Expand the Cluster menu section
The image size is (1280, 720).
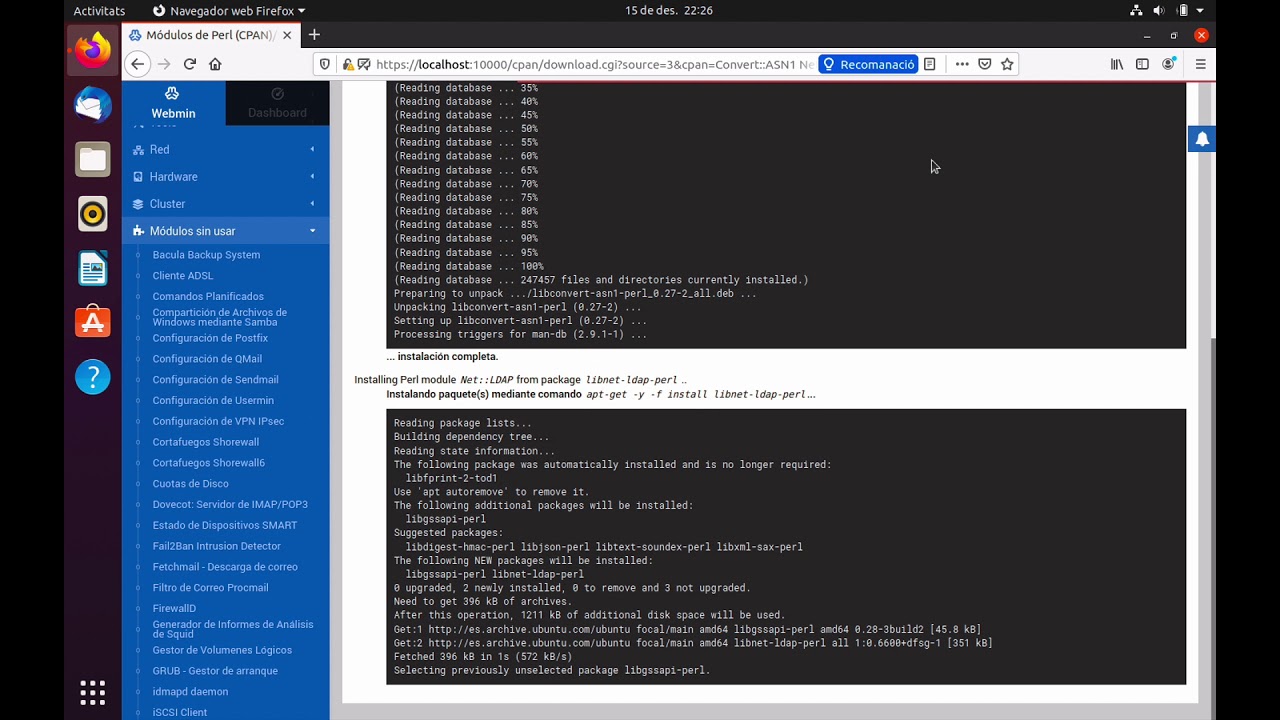click(226, 203)
